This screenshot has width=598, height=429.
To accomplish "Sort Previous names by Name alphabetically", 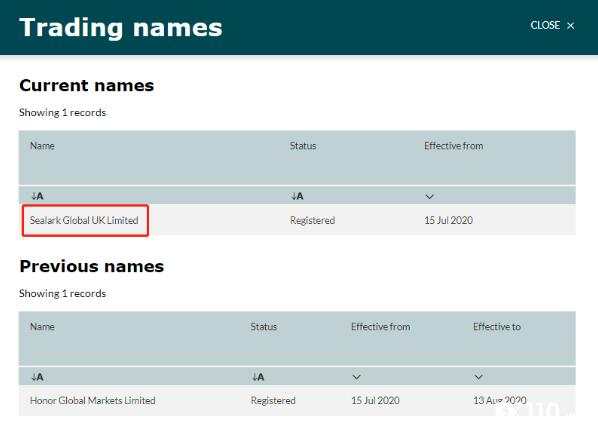I will [37, 377].
